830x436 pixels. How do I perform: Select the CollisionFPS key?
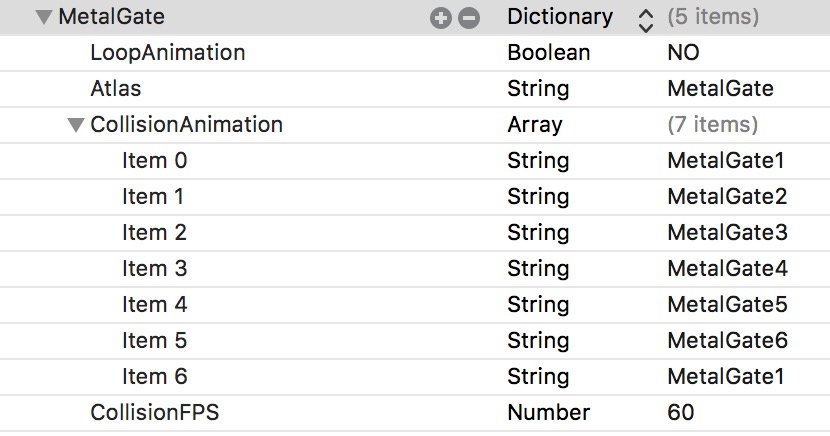(154, 413)
